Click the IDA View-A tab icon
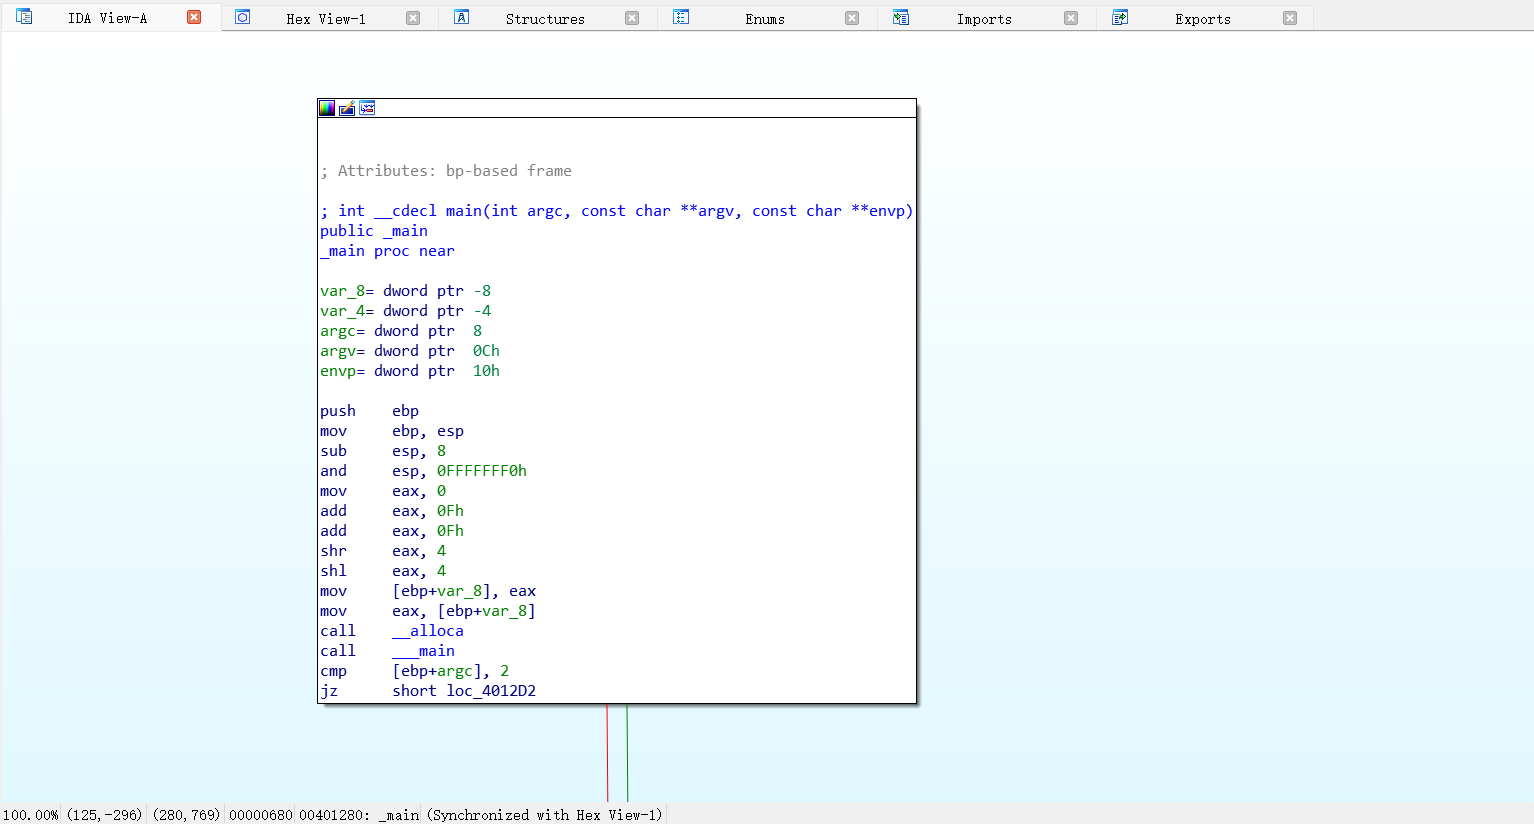The width and height of the screenshot is (1534, 824). coord(24,17)
